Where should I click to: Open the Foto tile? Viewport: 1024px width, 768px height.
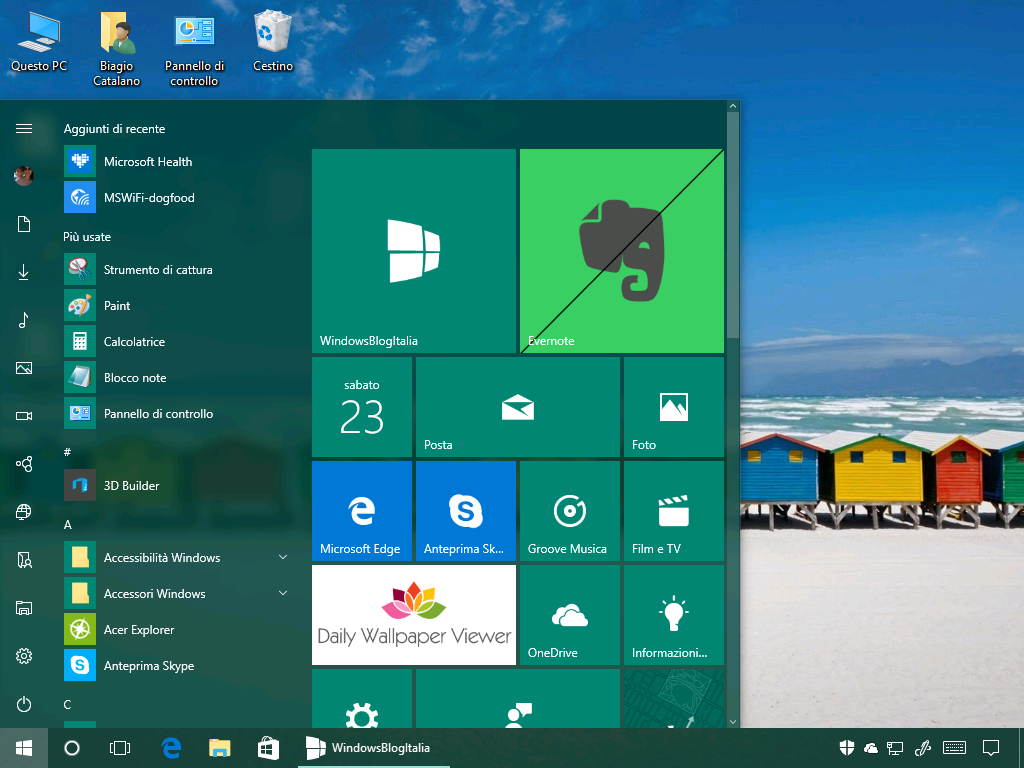(x=674, y=407)
